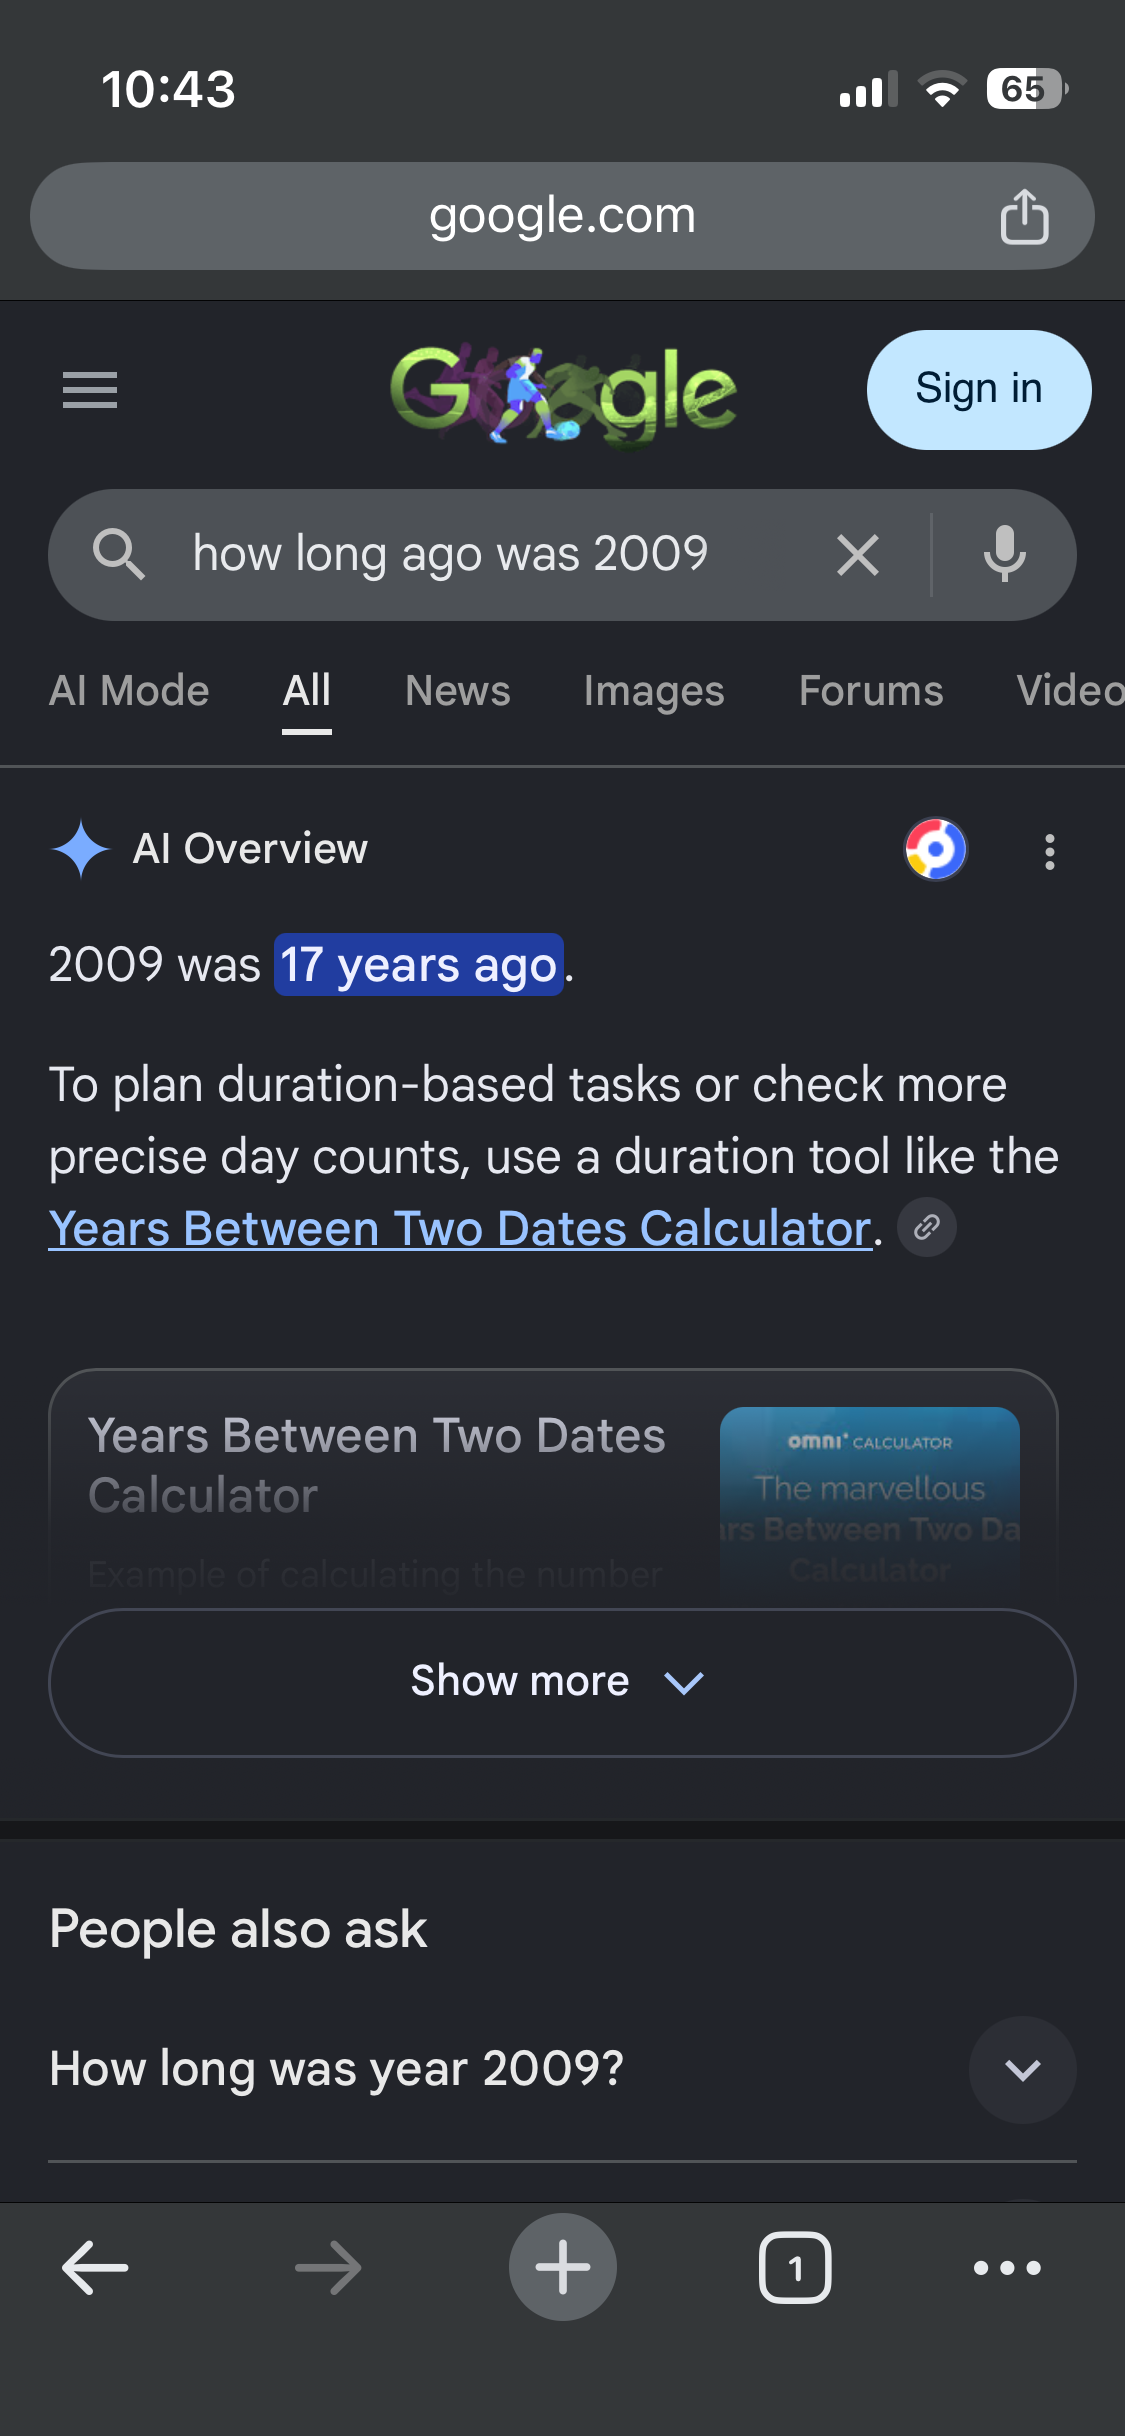The image size is (1125, 2436).
Task: Click the Sign in button
Action: click(979, 390)
